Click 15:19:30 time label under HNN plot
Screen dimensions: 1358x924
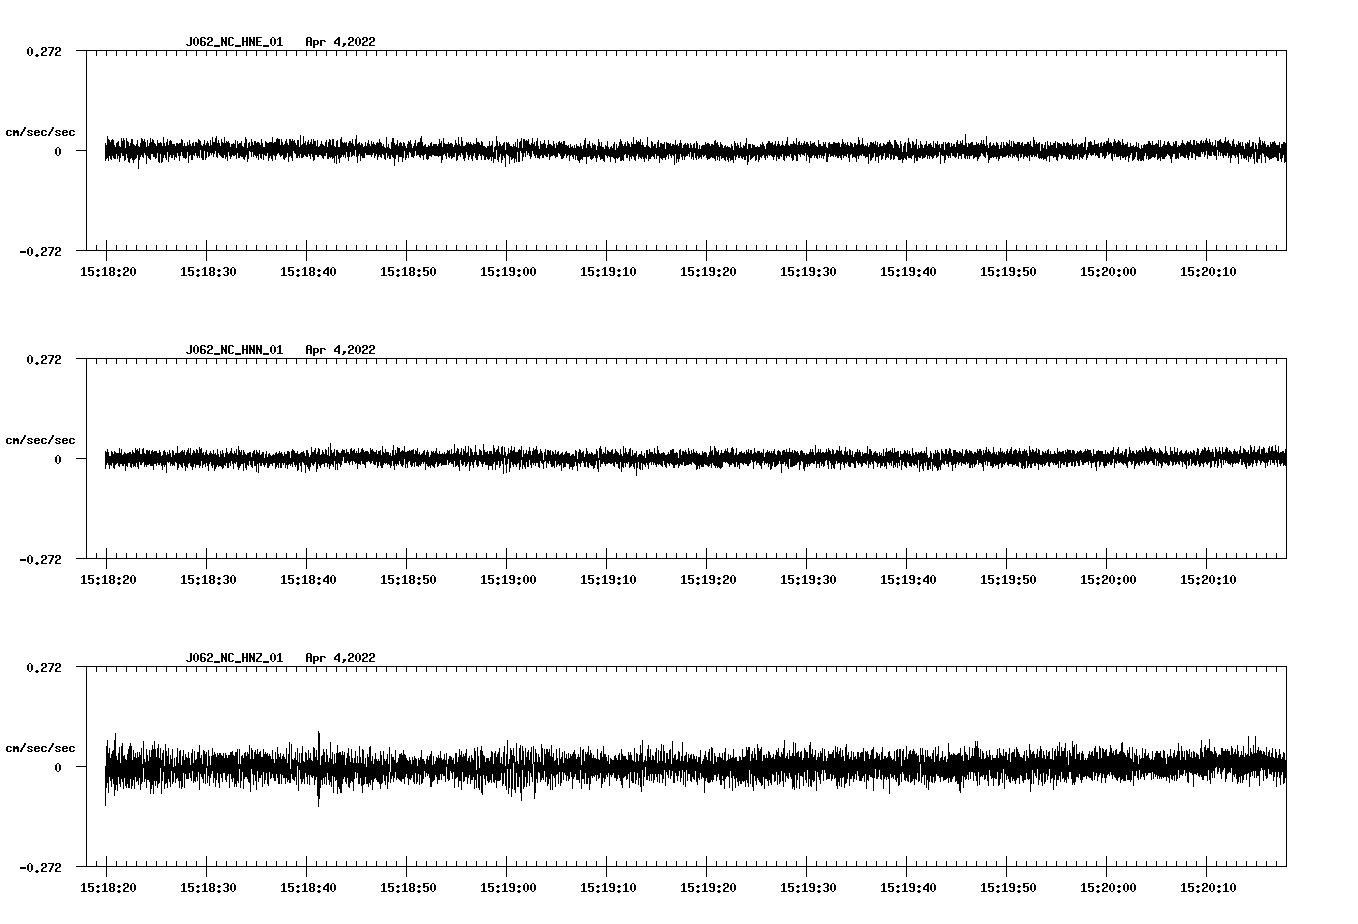[x=808, y=580]
